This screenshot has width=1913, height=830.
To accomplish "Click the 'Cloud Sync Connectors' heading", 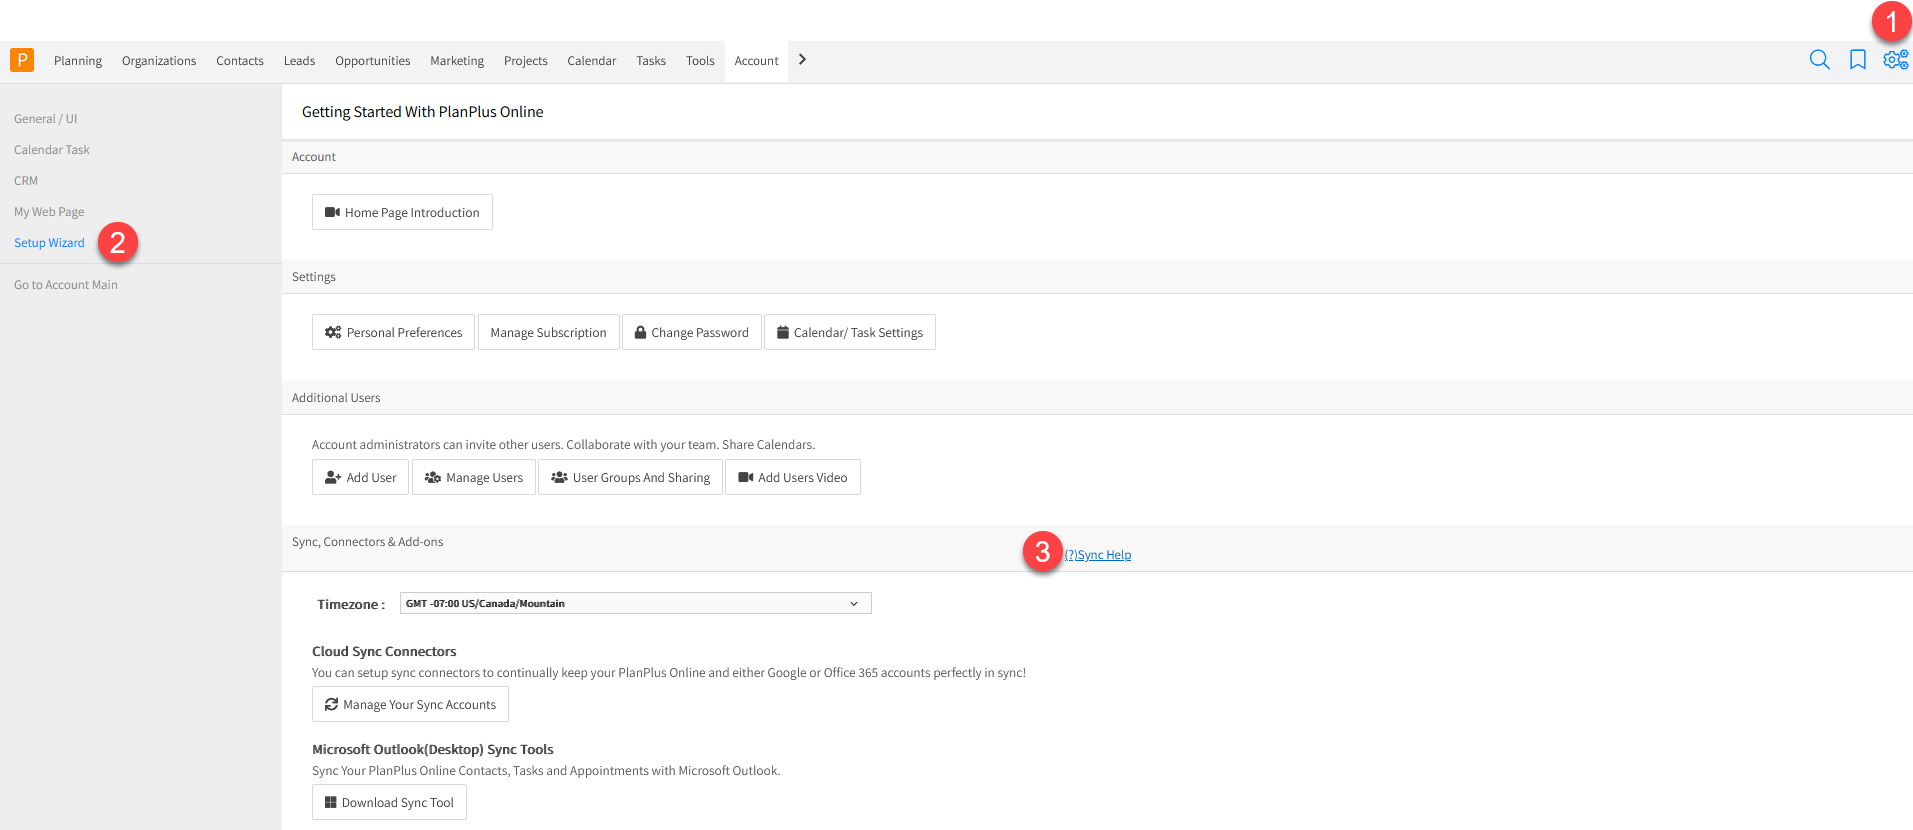I will coord(384,651).
